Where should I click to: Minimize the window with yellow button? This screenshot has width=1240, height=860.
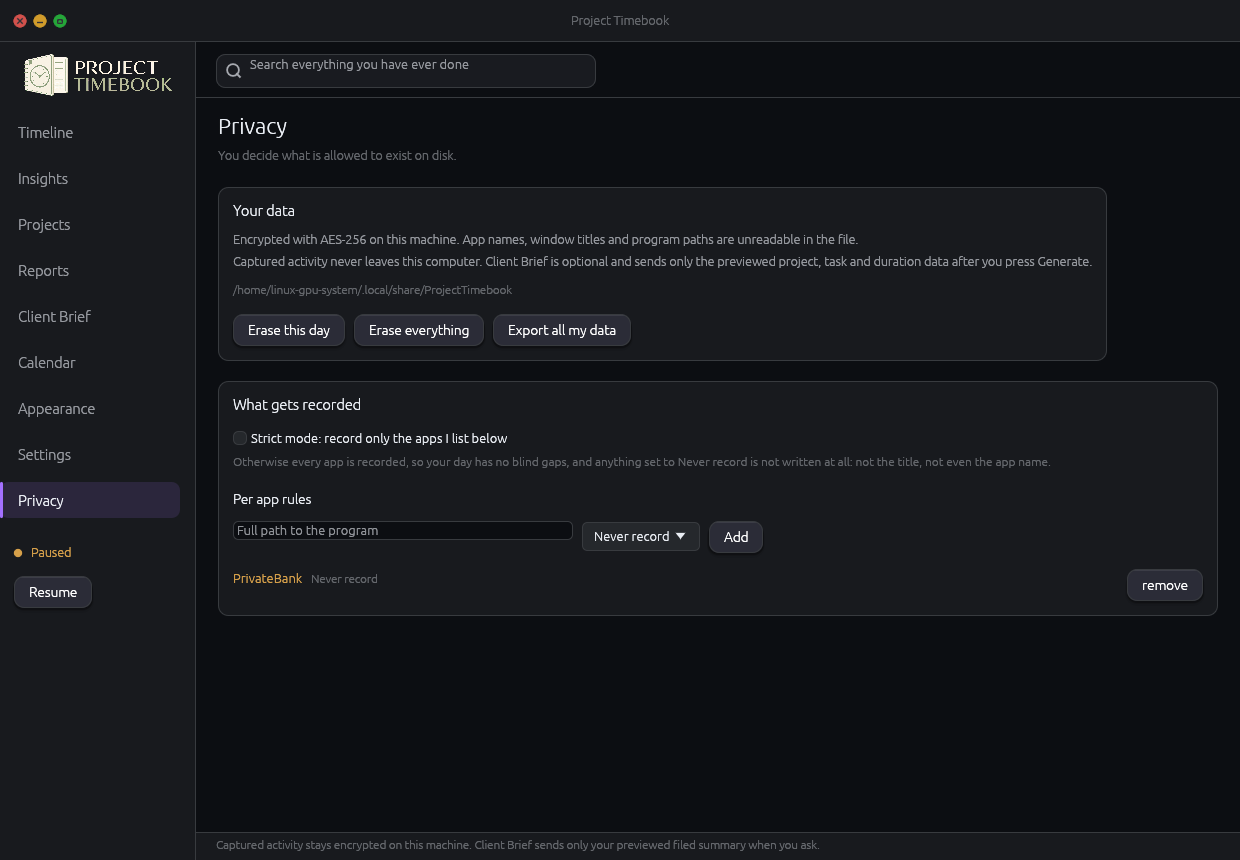click(x=40, y=21)
